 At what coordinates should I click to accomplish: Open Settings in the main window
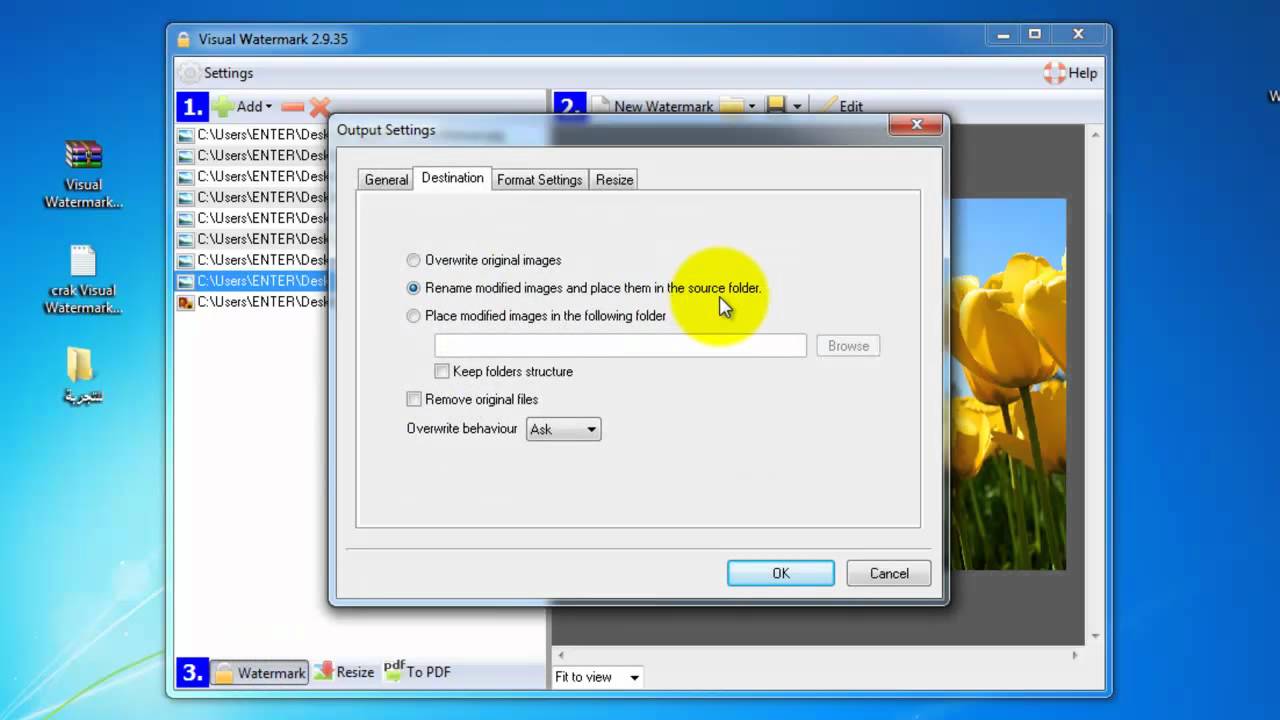[216, 73]
